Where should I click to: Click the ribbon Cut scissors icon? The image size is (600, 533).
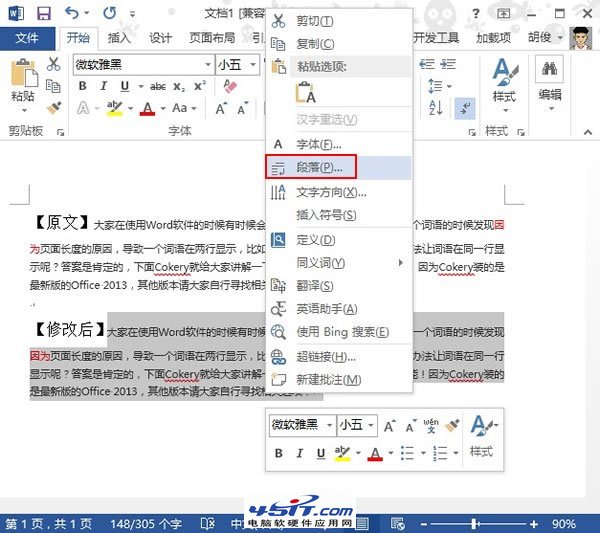(54, 64)
